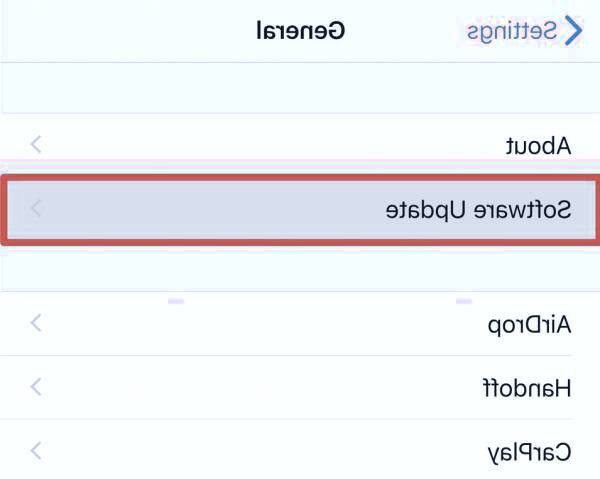Click the gray spacer below Software Update
The image size is (600, 479).
[300, 270]
